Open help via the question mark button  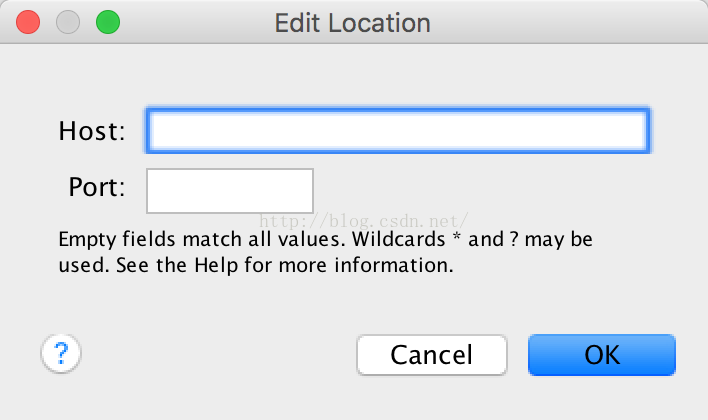pos(61,353)
